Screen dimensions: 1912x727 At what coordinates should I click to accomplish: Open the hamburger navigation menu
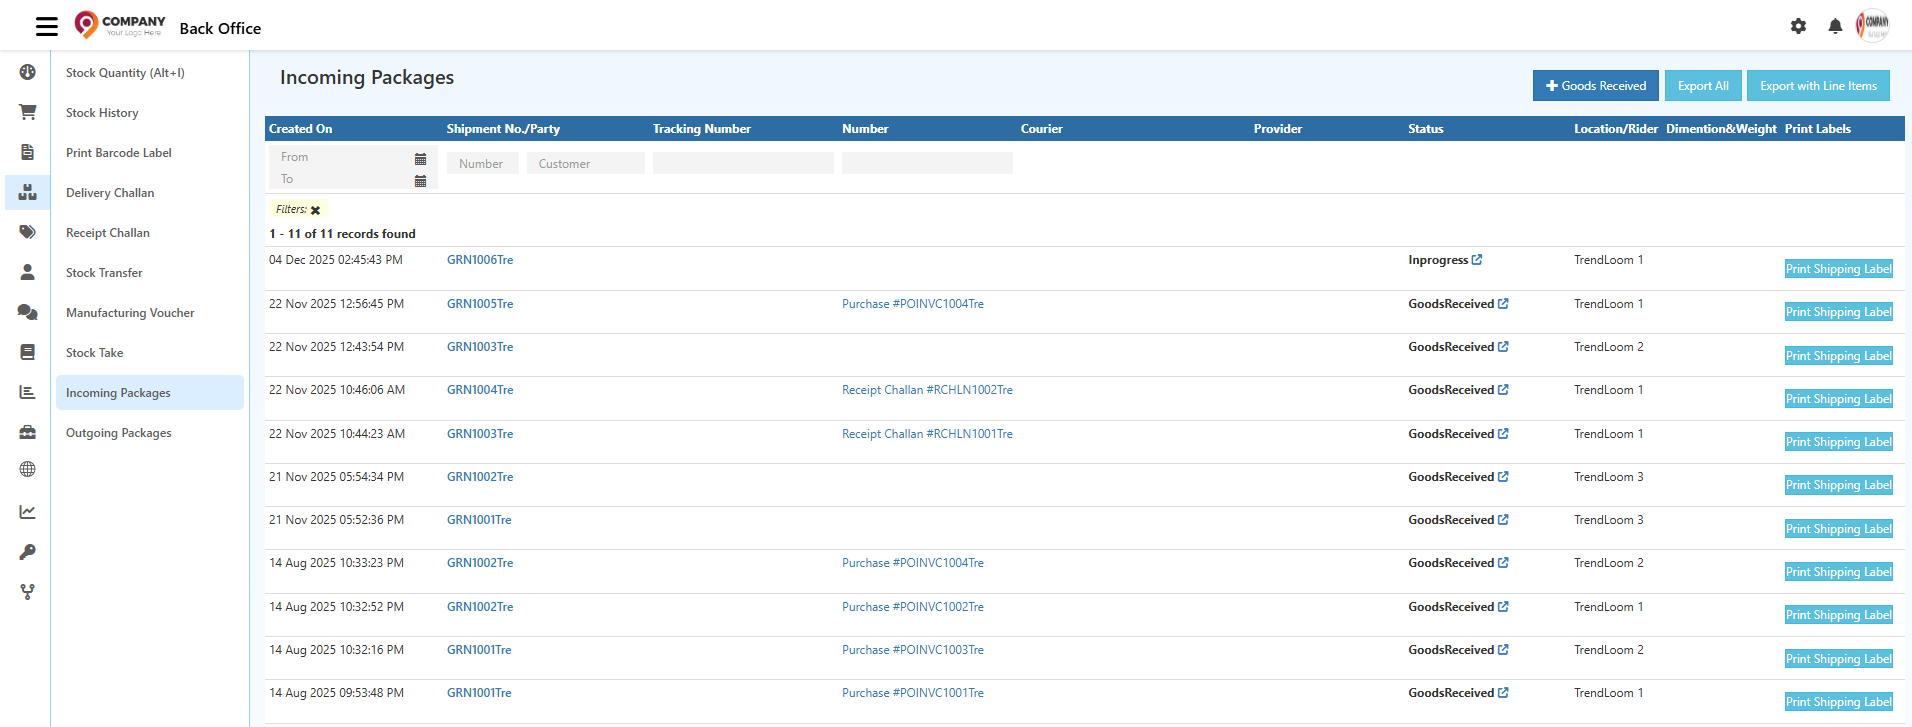47,26
